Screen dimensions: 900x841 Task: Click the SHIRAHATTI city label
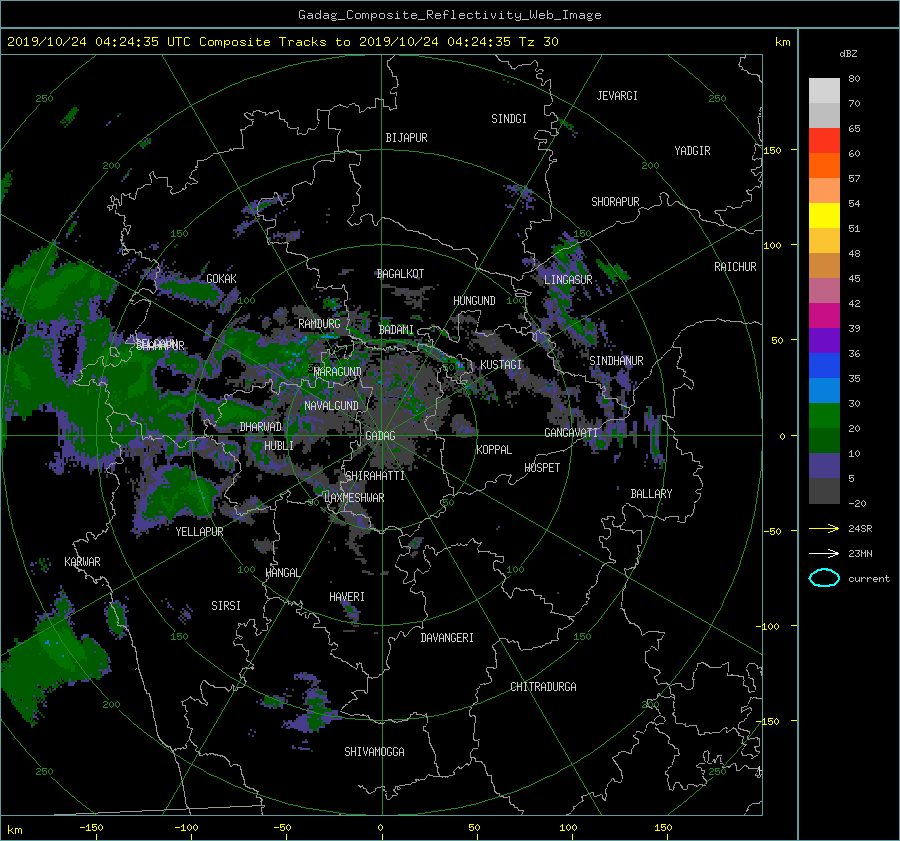(x=375, y=476)
